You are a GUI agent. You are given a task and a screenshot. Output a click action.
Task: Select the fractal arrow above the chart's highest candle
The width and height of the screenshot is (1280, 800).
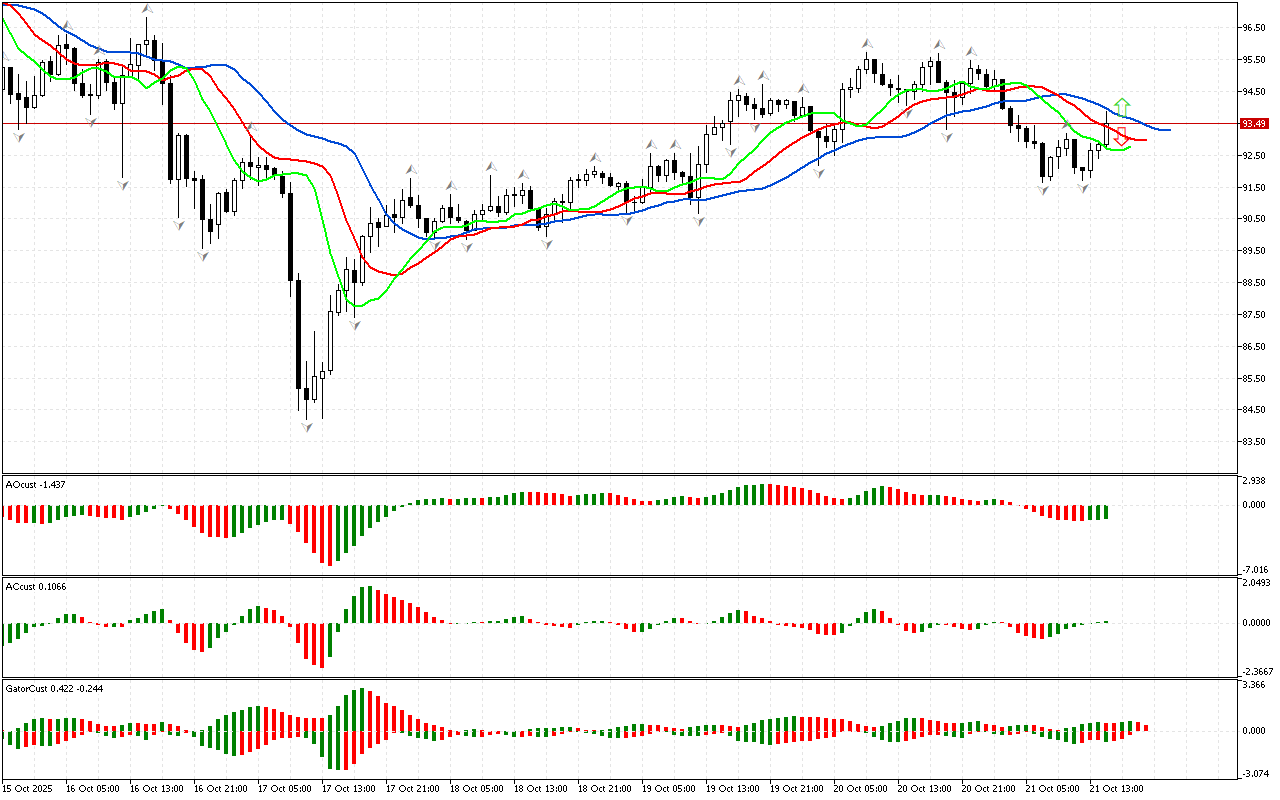[x=147, y=10]
